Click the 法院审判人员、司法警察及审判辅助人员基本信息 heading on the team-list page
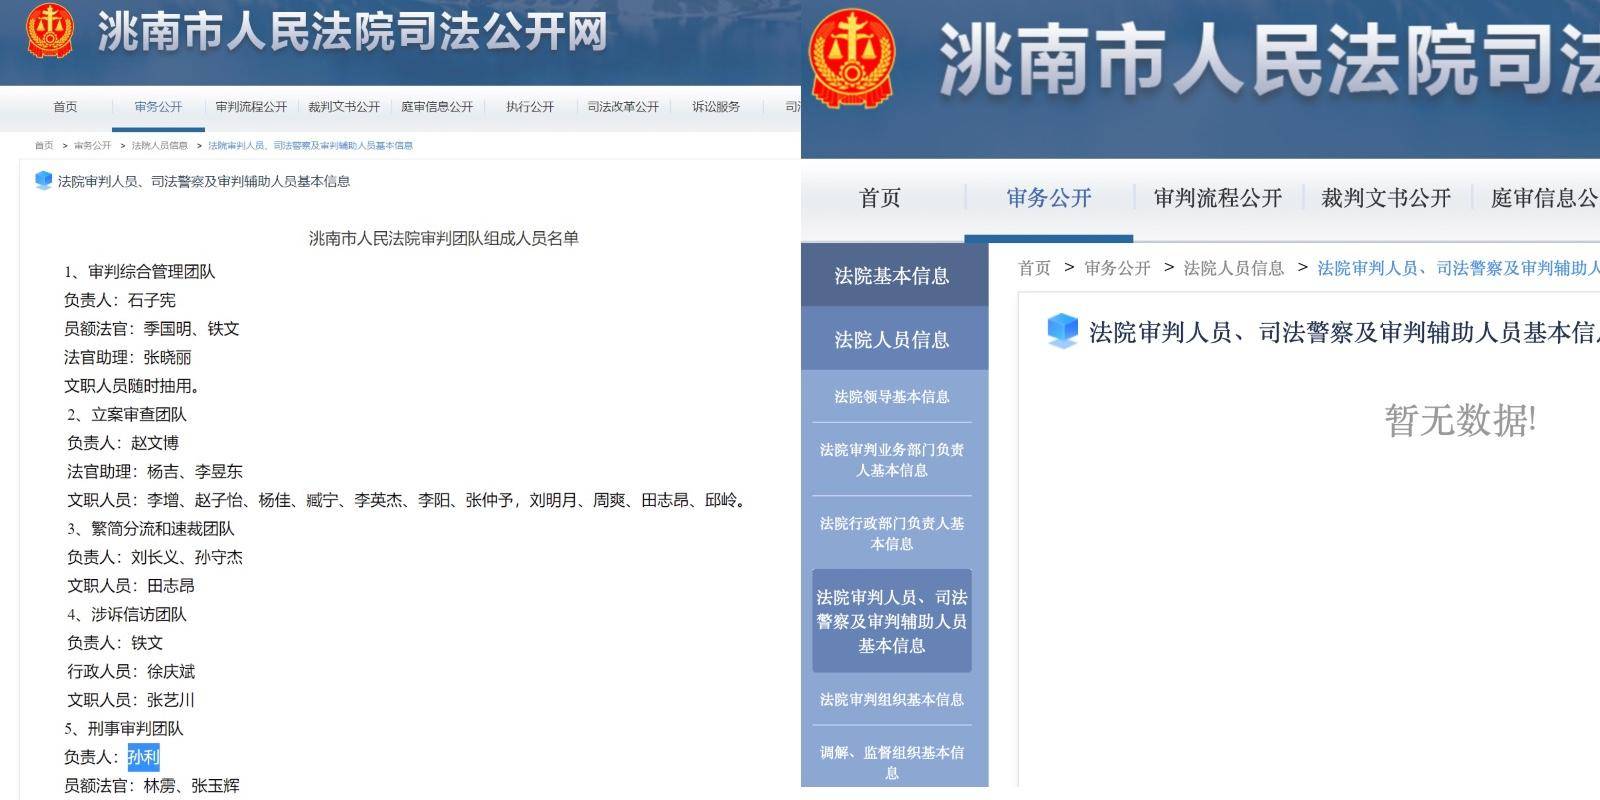1600x800 pixels. click(x=204, y=181)
